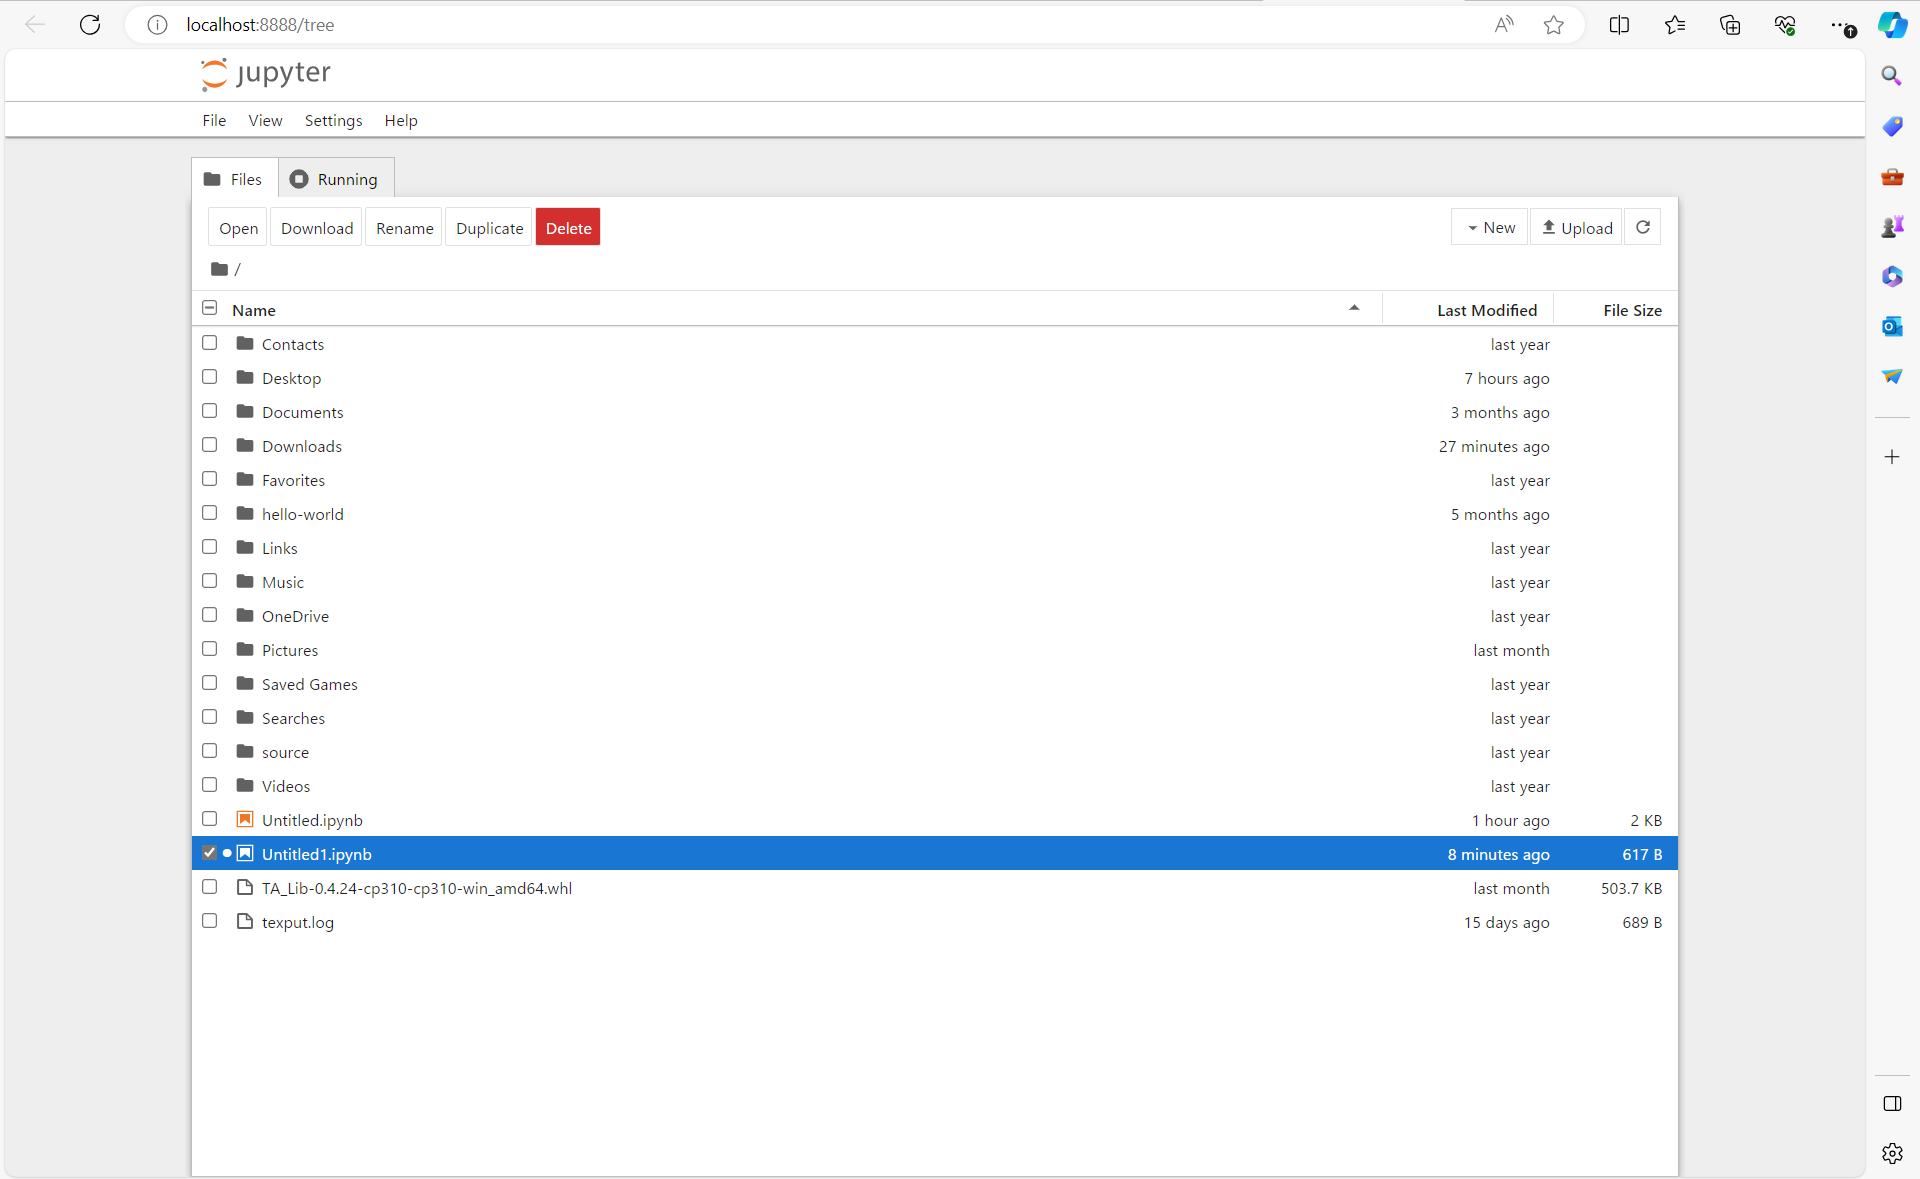Click the root folder breadcrumb icon

219,269
